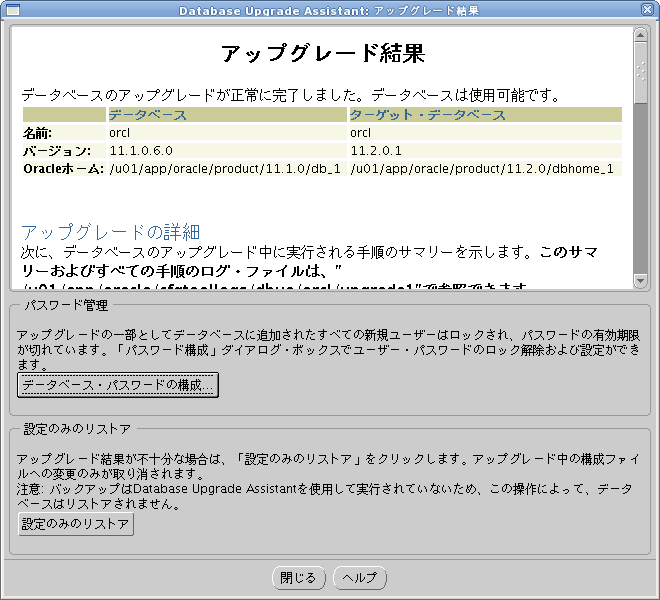Image resolution: width=660 pixels, height=600 pixels.
Task: Click the Oracleホーム: row label
Action: point(63,169)
